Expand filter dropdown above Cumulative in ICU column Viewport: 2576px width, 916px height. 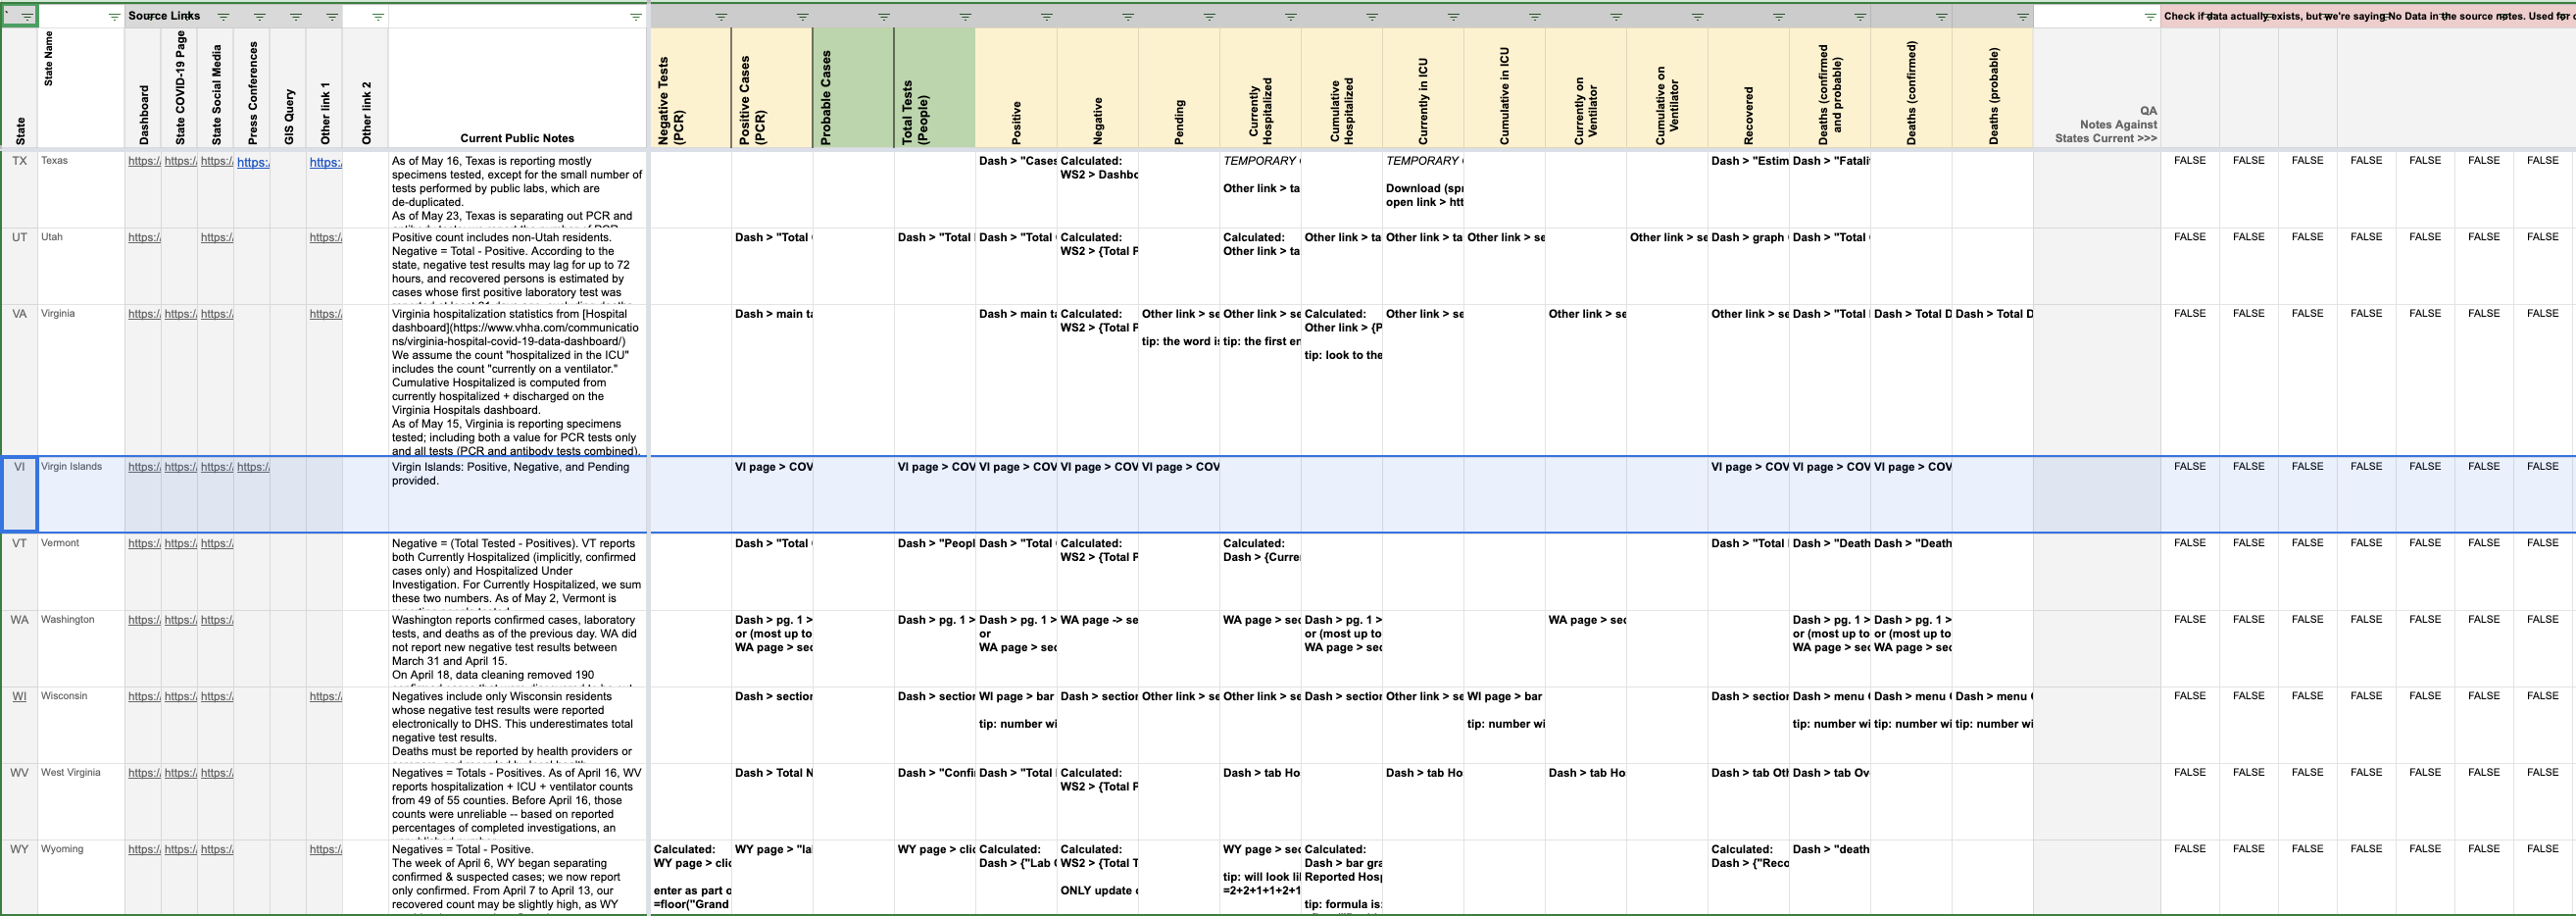point(1535,17)
